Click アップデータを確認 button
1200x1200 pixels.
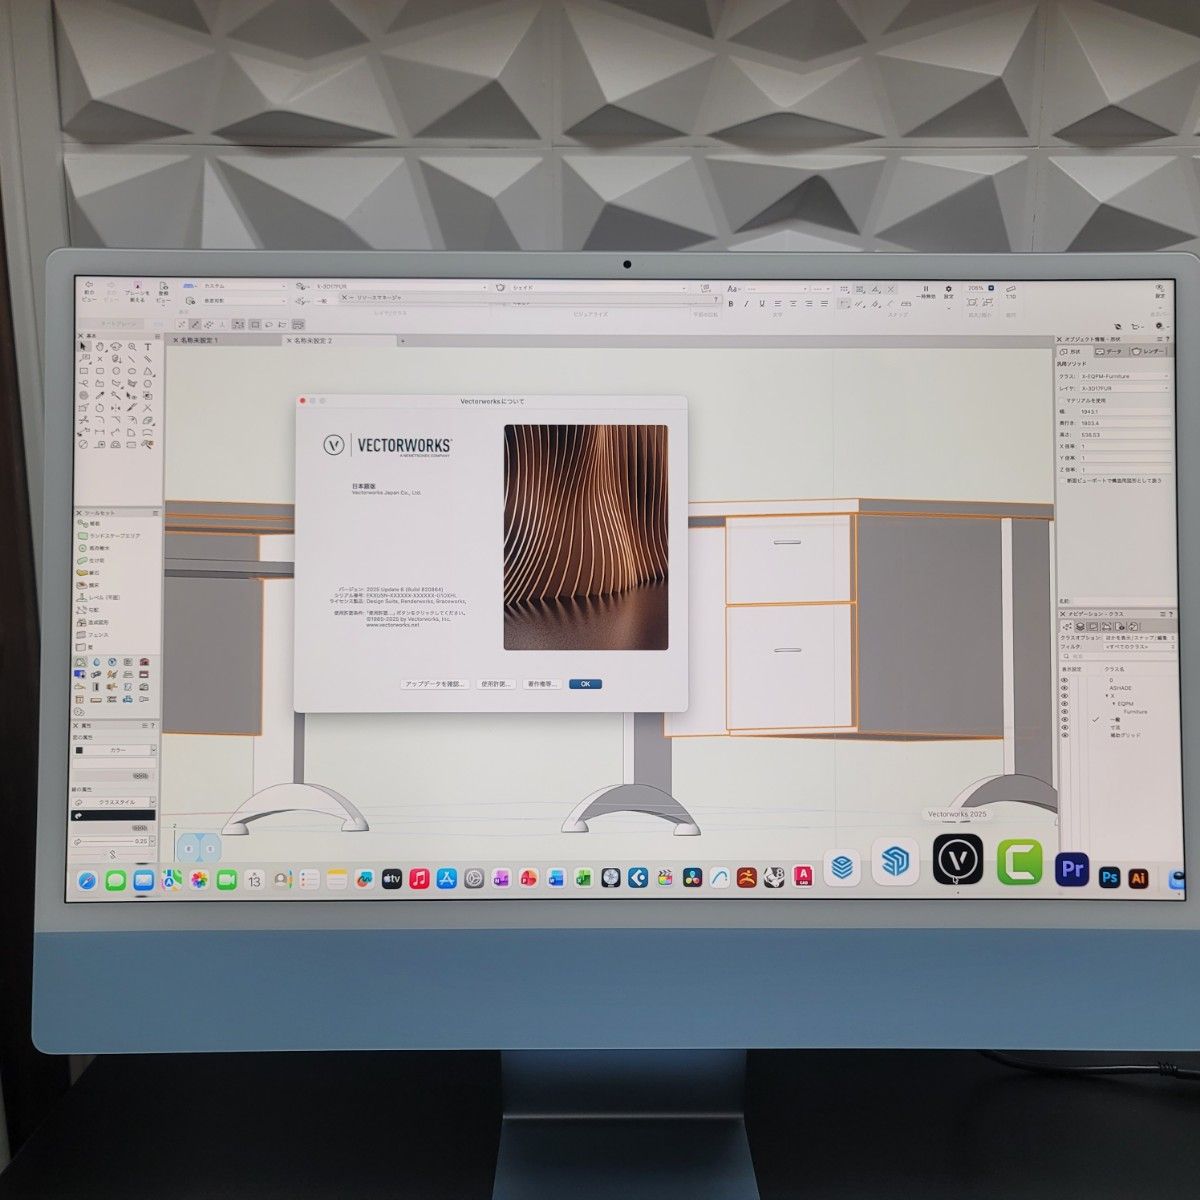pyautogui.click(x=435, y=684)
